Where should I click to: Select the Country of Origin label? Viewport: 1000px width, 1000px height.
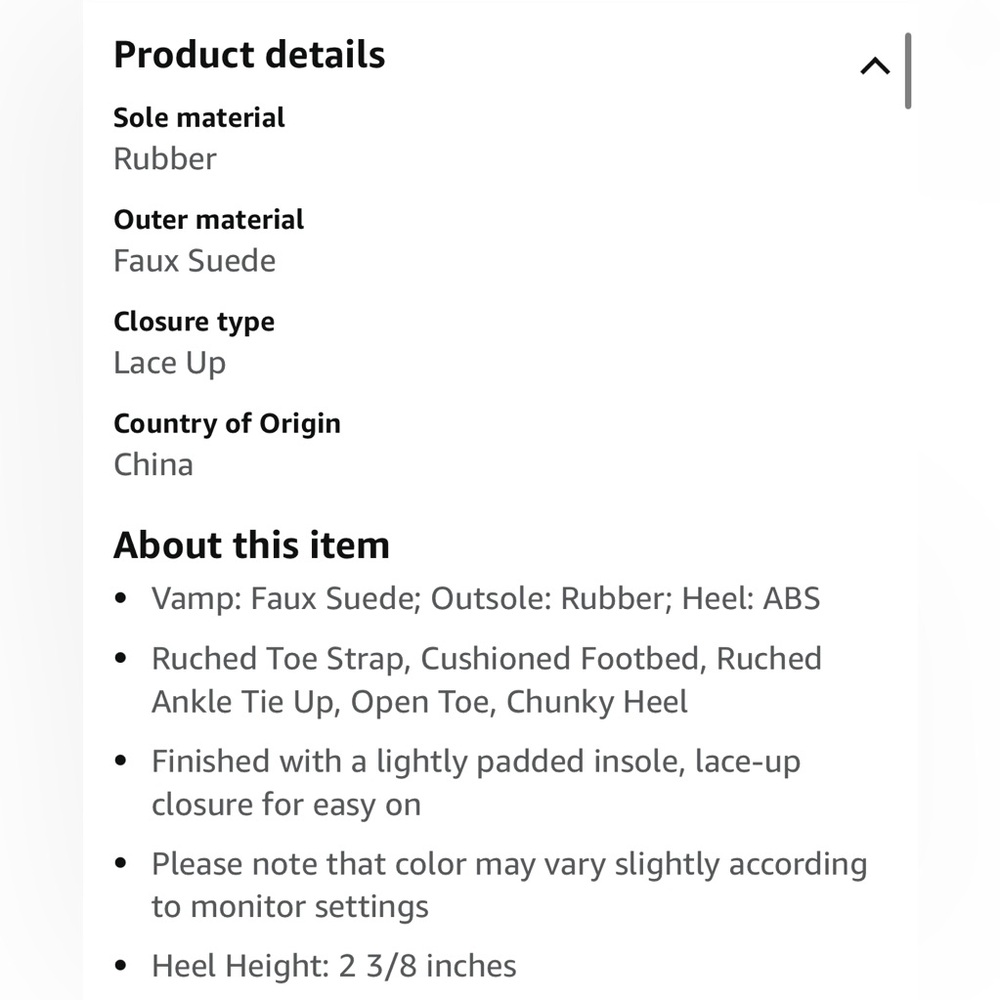pyautogui.click(x=227, y=424)
